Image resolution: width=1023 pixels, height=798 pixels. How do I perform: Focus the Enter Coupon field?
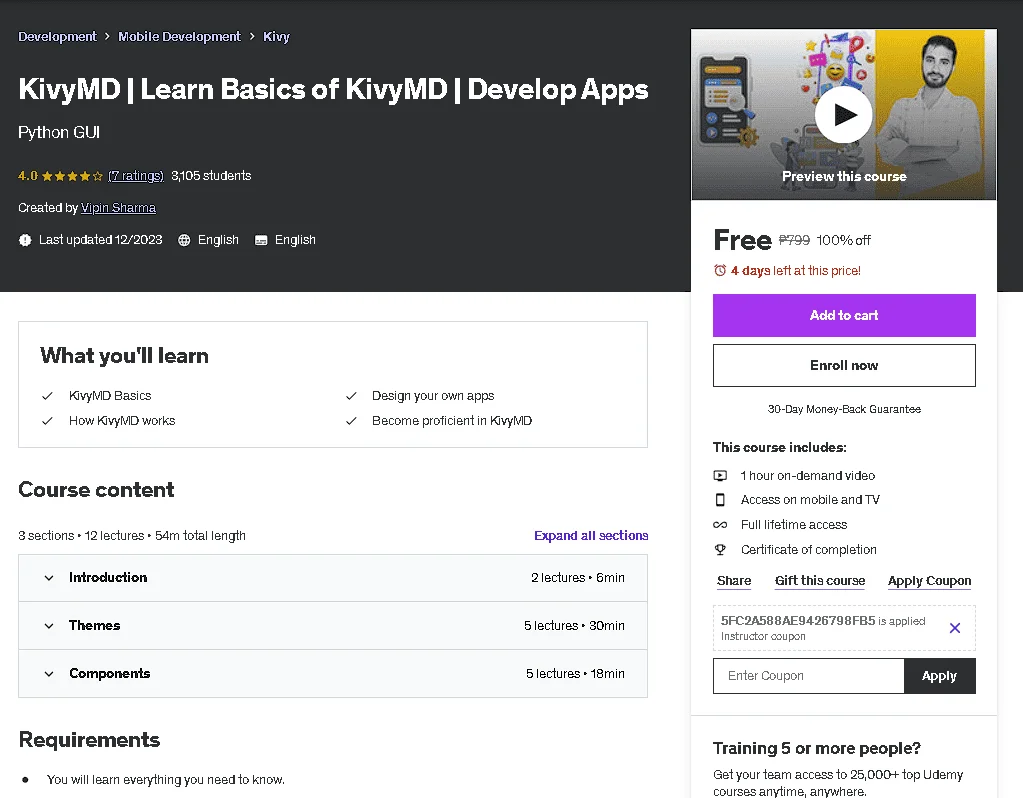(809, 676)
